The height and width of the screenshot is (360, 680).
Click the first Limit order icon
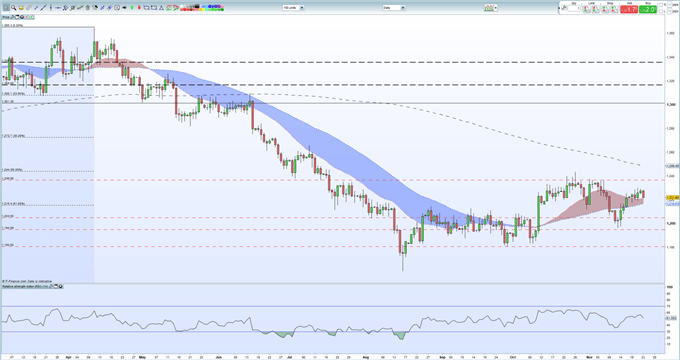tap(587, 9)
